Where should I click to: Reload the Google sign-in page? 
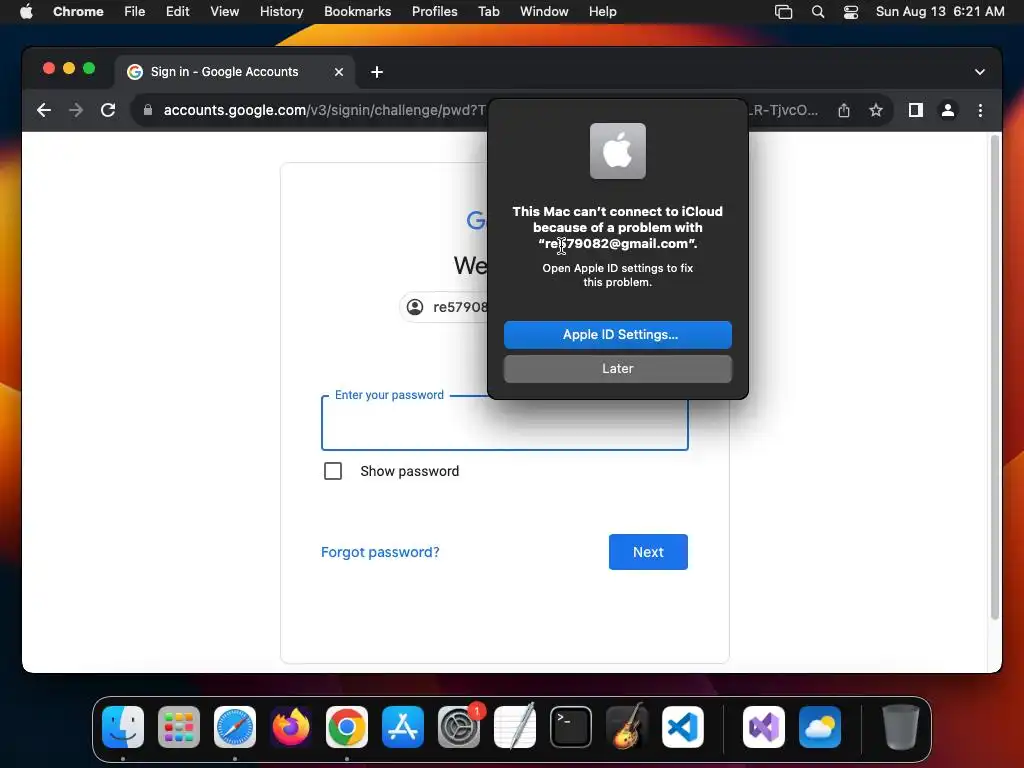pyautogui.click(x=108, y=110)
